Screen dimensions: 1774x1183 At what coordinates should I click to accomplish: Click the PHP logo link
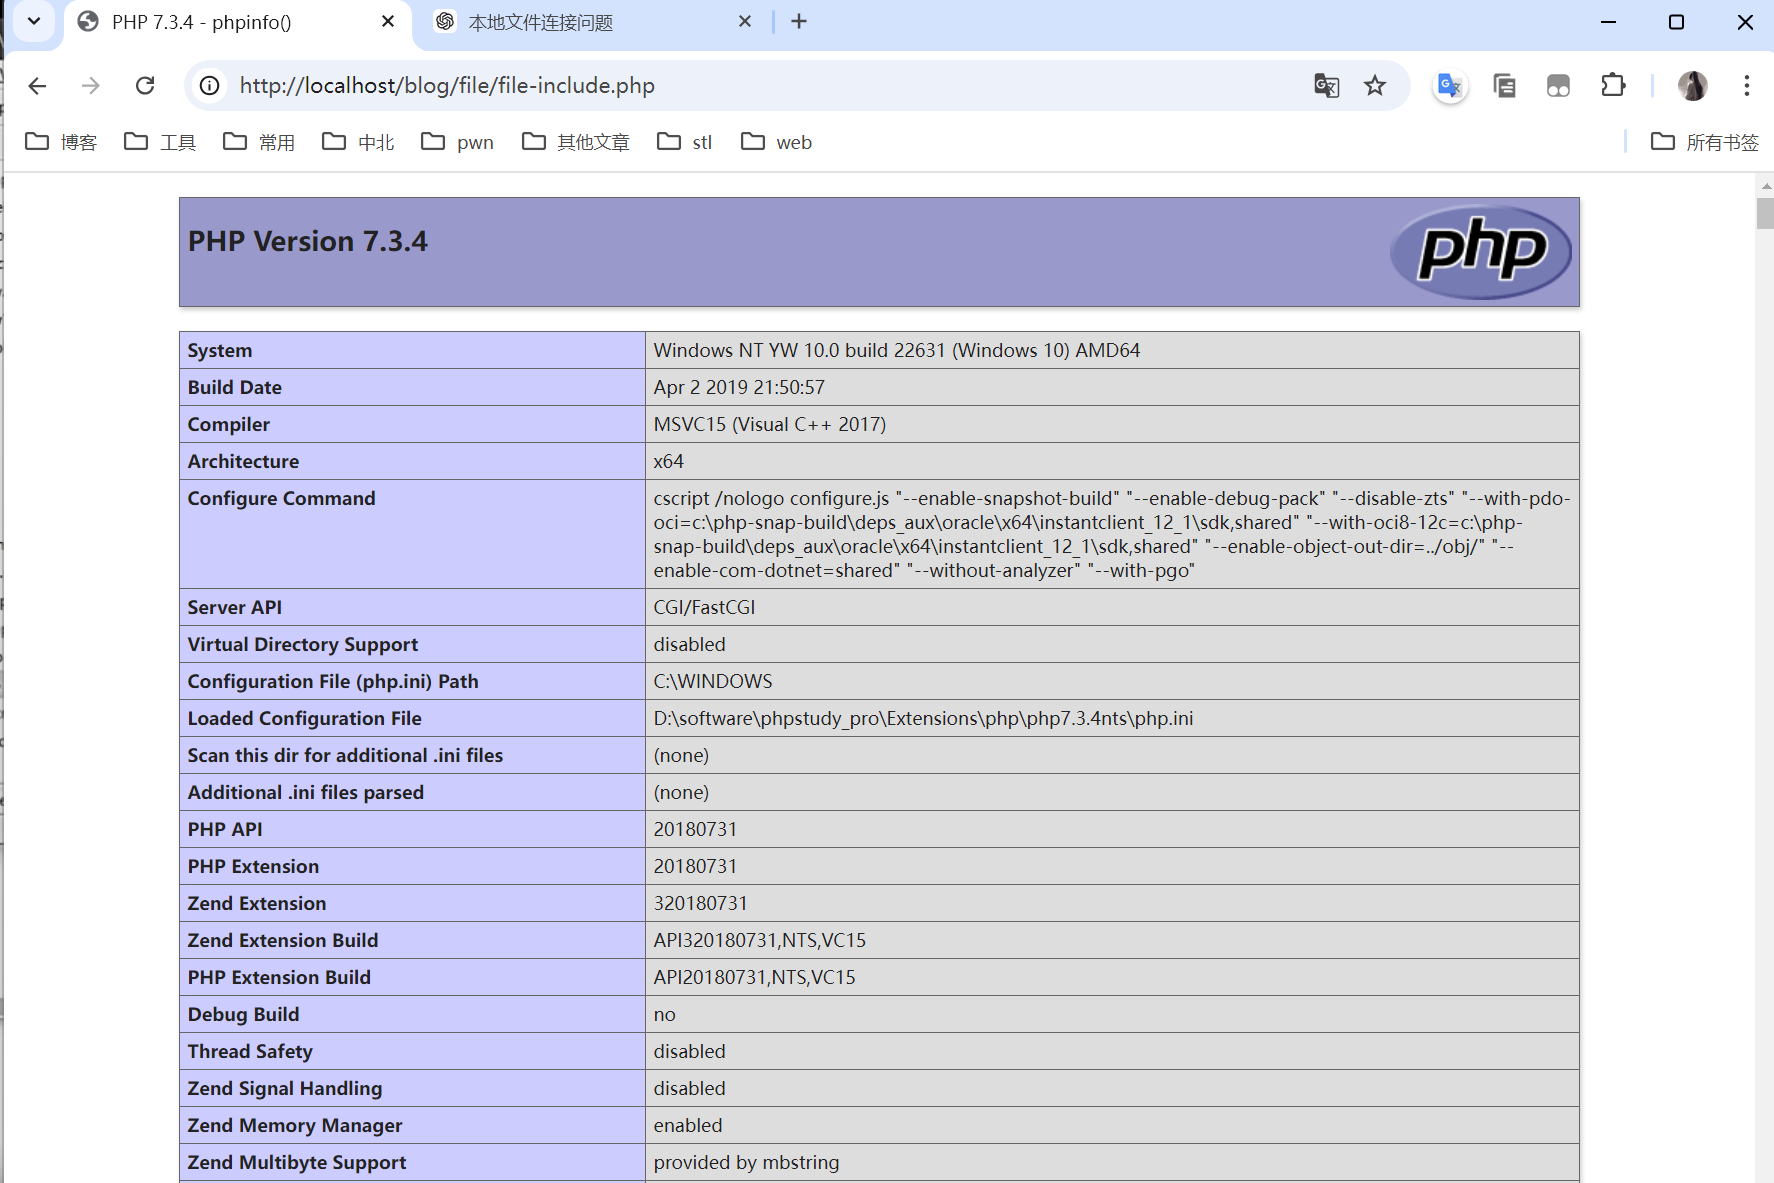[x=1481, y=252]
